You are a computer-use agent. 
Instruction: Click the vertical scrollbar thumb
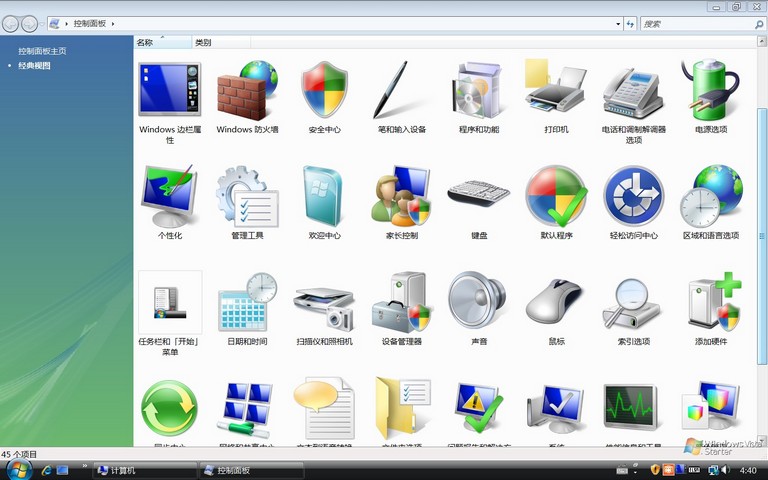click(762, 235)
